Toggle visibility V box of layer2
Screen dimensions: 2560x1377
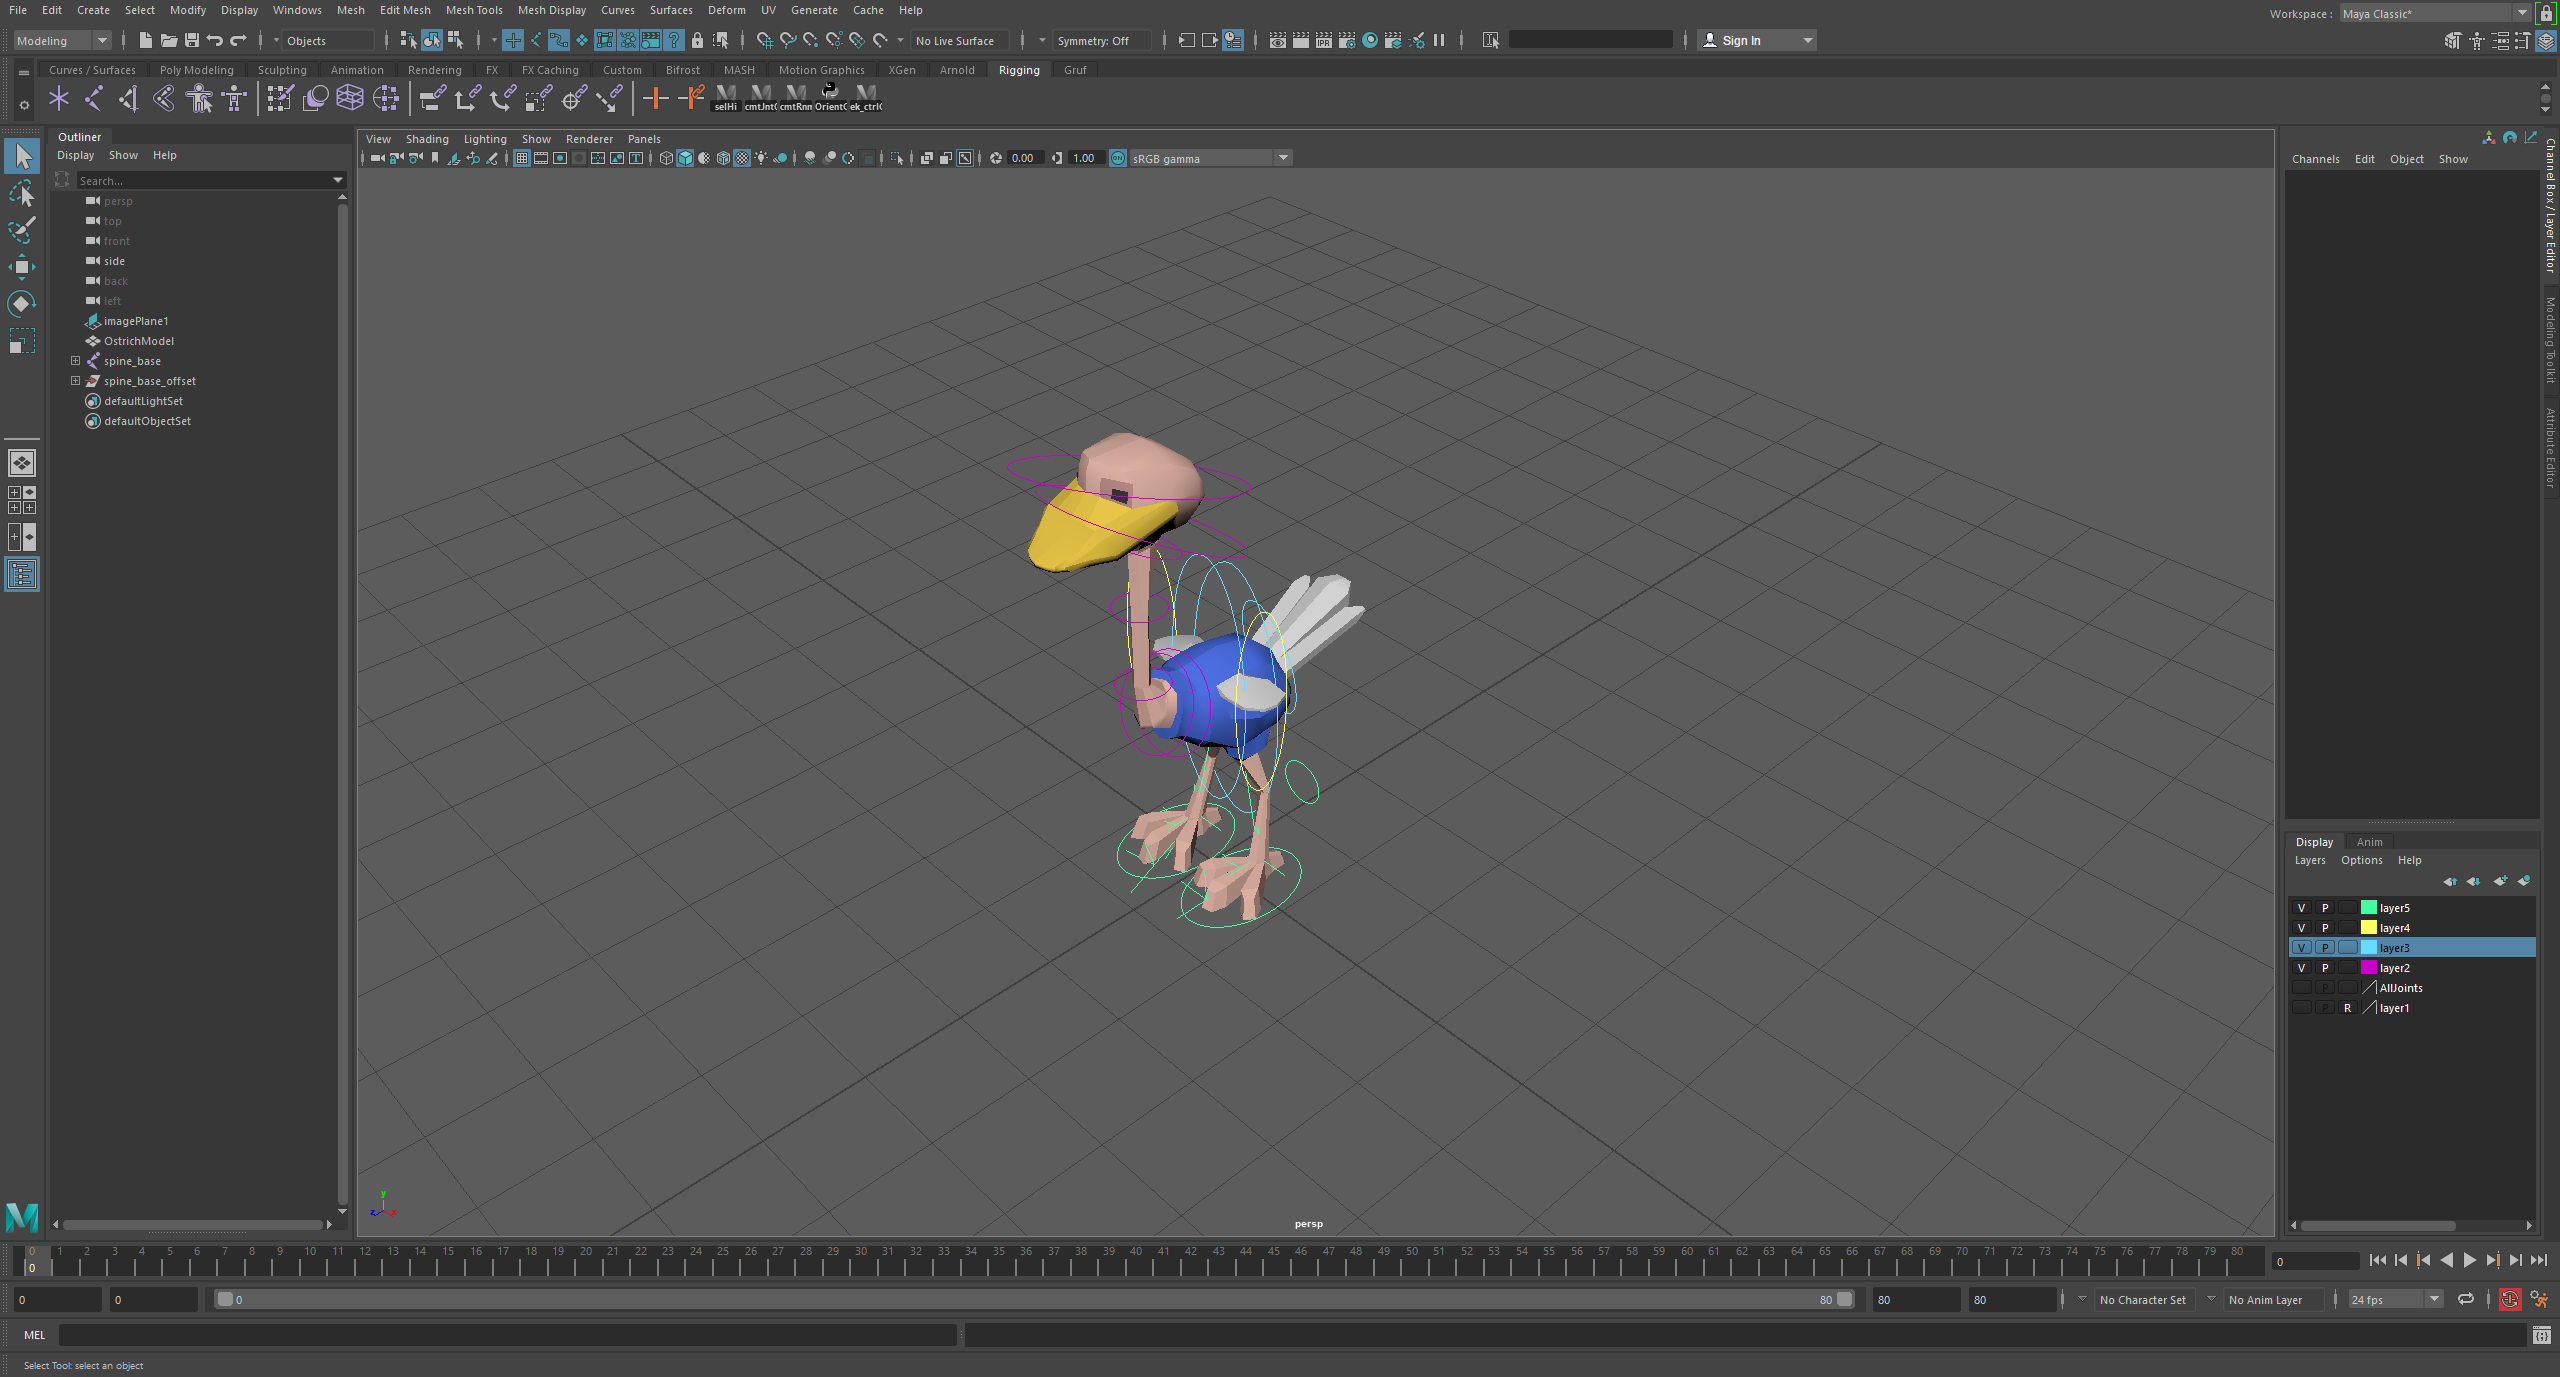click(x=2301, y=968)
